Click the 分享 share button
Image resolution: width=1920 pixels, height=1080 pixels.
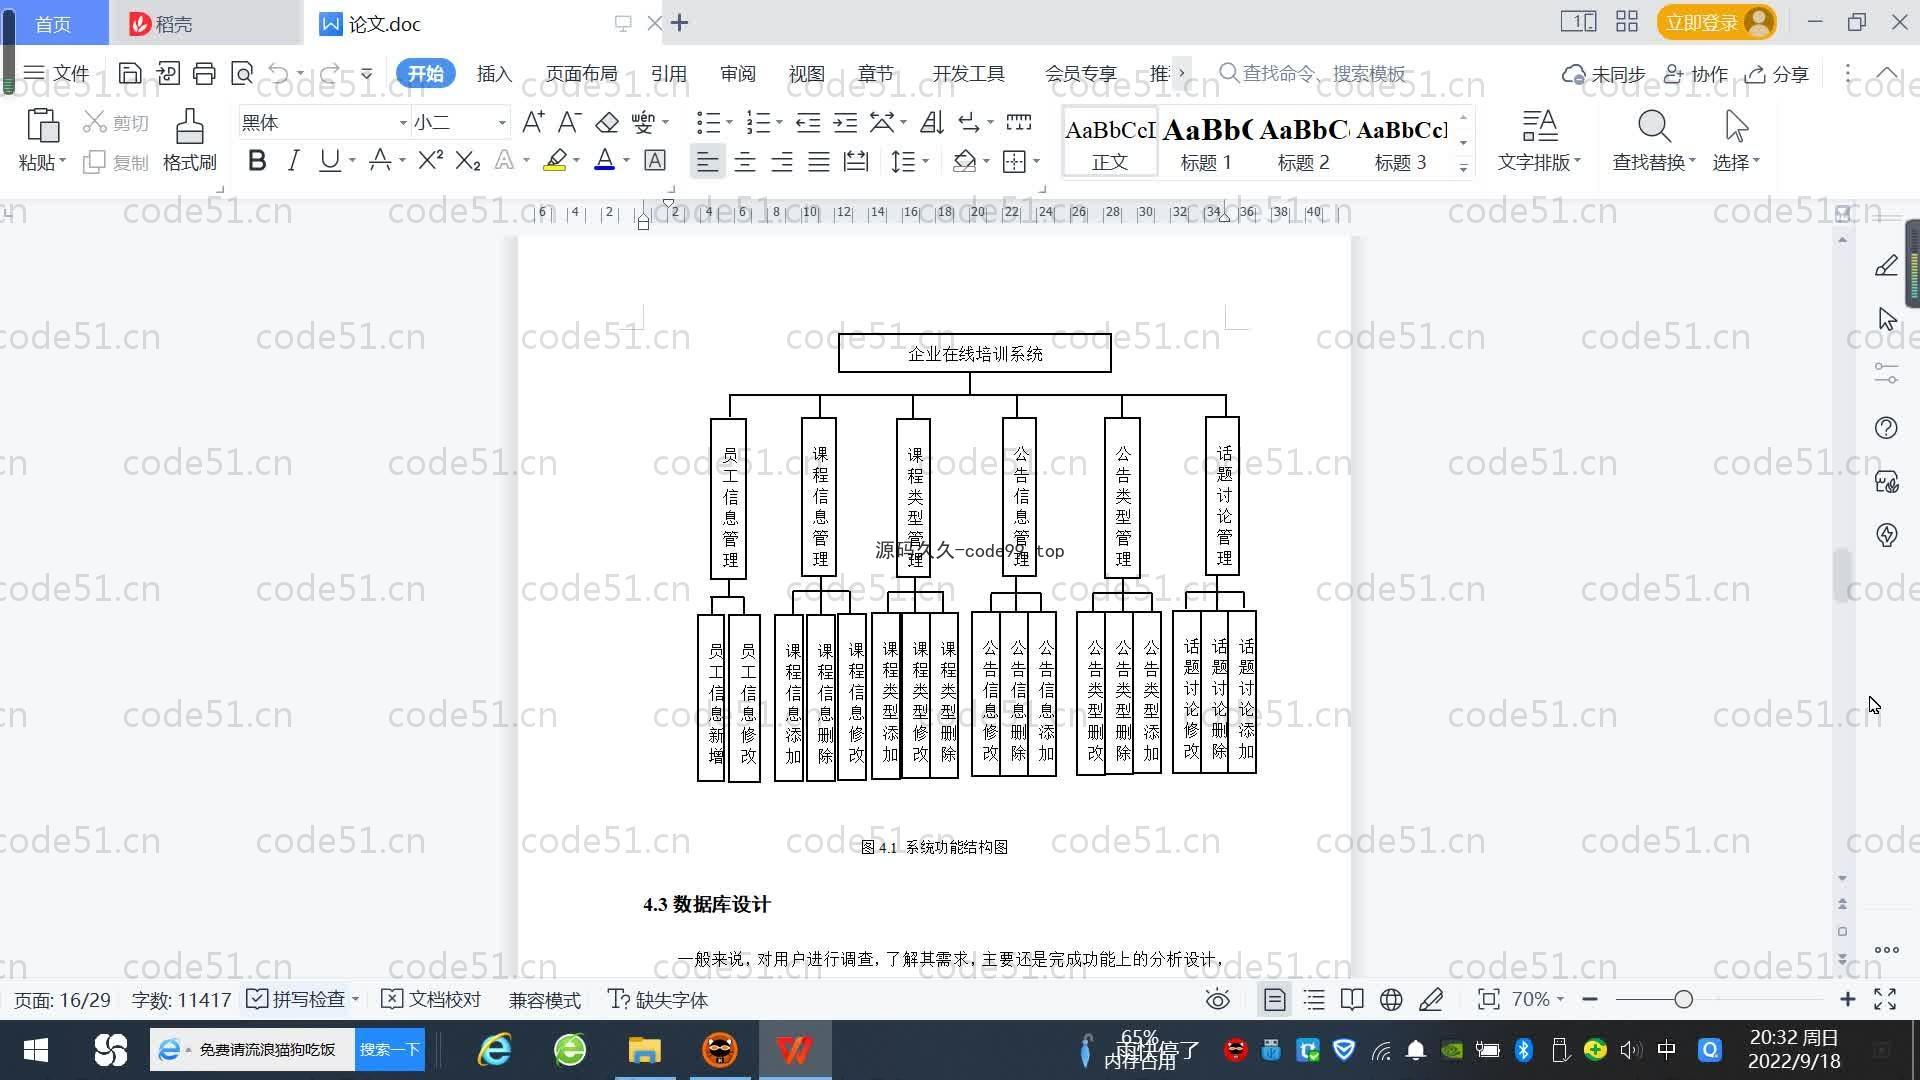pyautogui.click(x=1778, y=73)
